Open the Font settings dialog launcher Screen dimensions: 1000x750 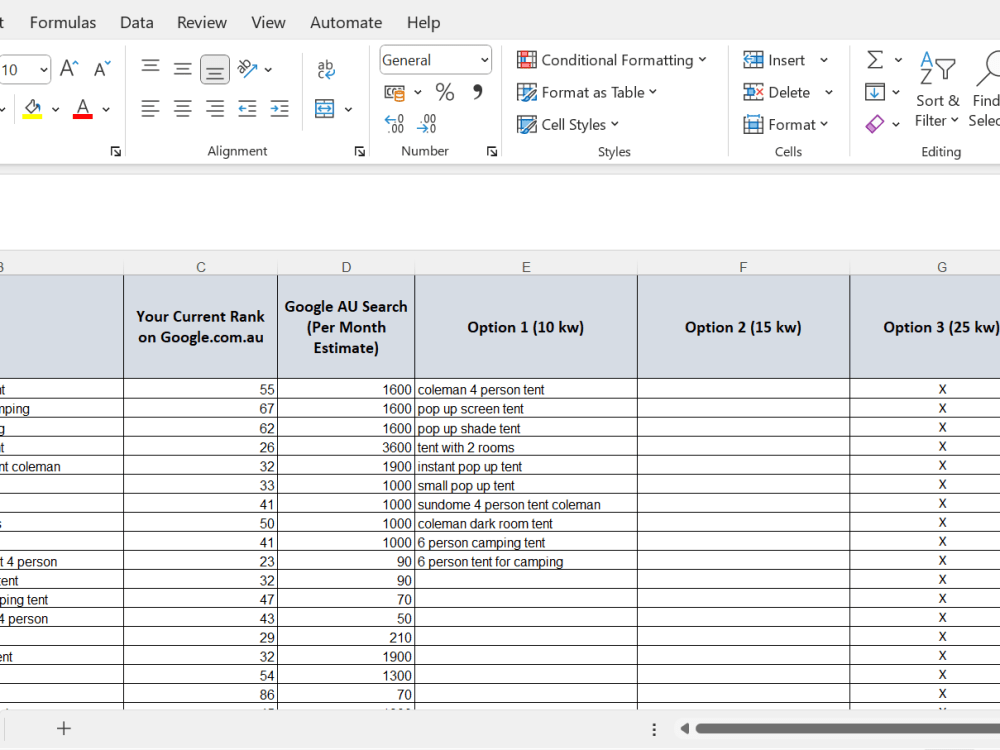[x=115, y=151]
